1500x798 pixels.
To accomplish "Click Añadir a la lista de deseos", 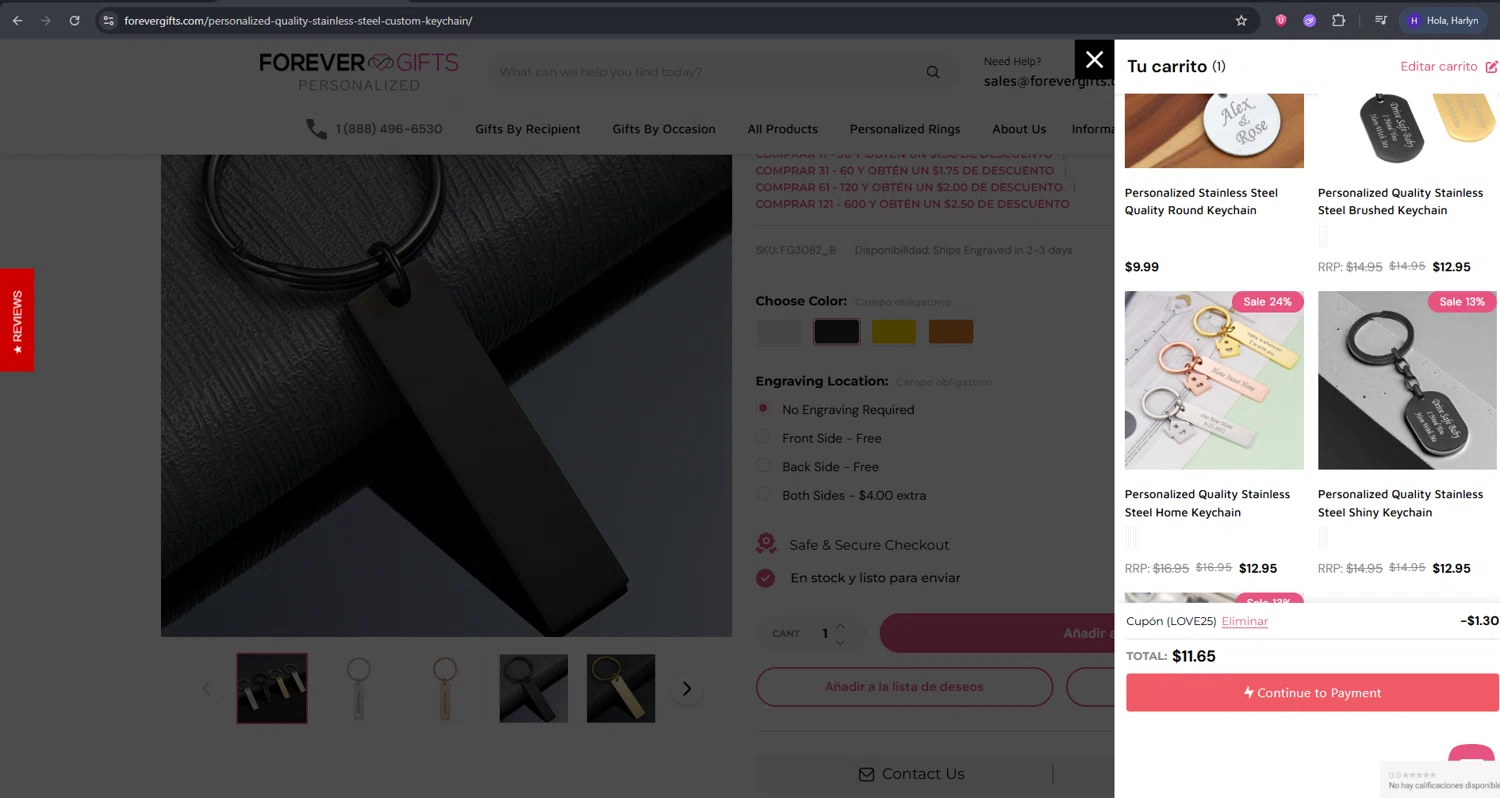I will click(904, 687).
